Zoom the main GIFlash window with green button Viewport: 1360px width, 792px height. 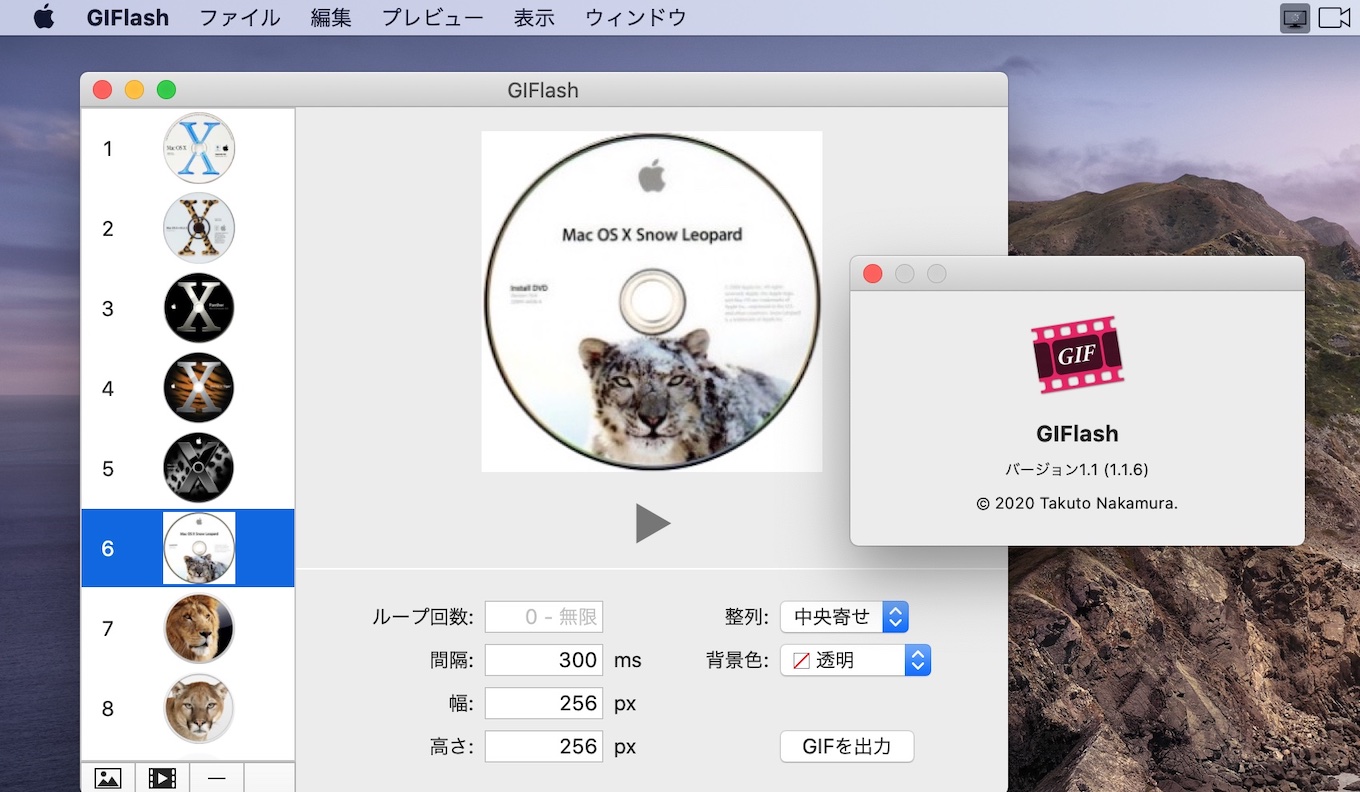pyautogui.click(x=166, y=90)
